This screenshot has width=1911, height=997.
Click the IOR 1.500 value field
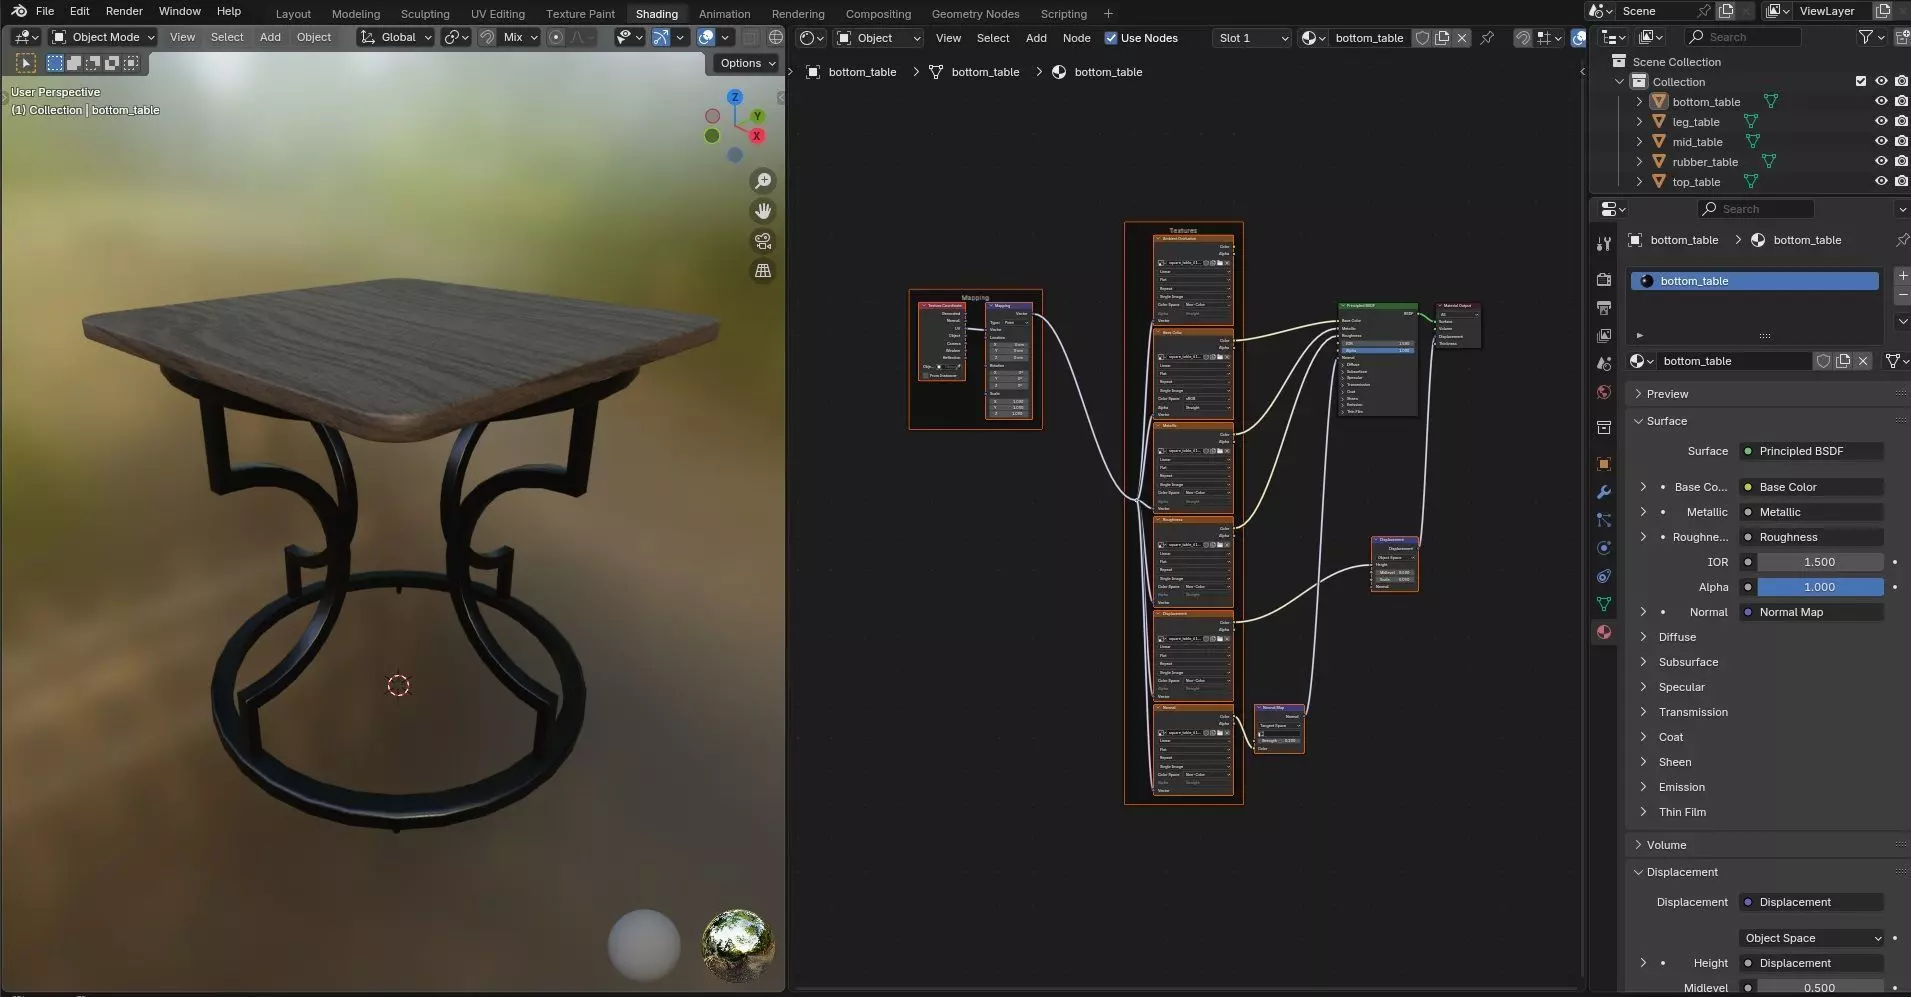[x=1820, y=562]
